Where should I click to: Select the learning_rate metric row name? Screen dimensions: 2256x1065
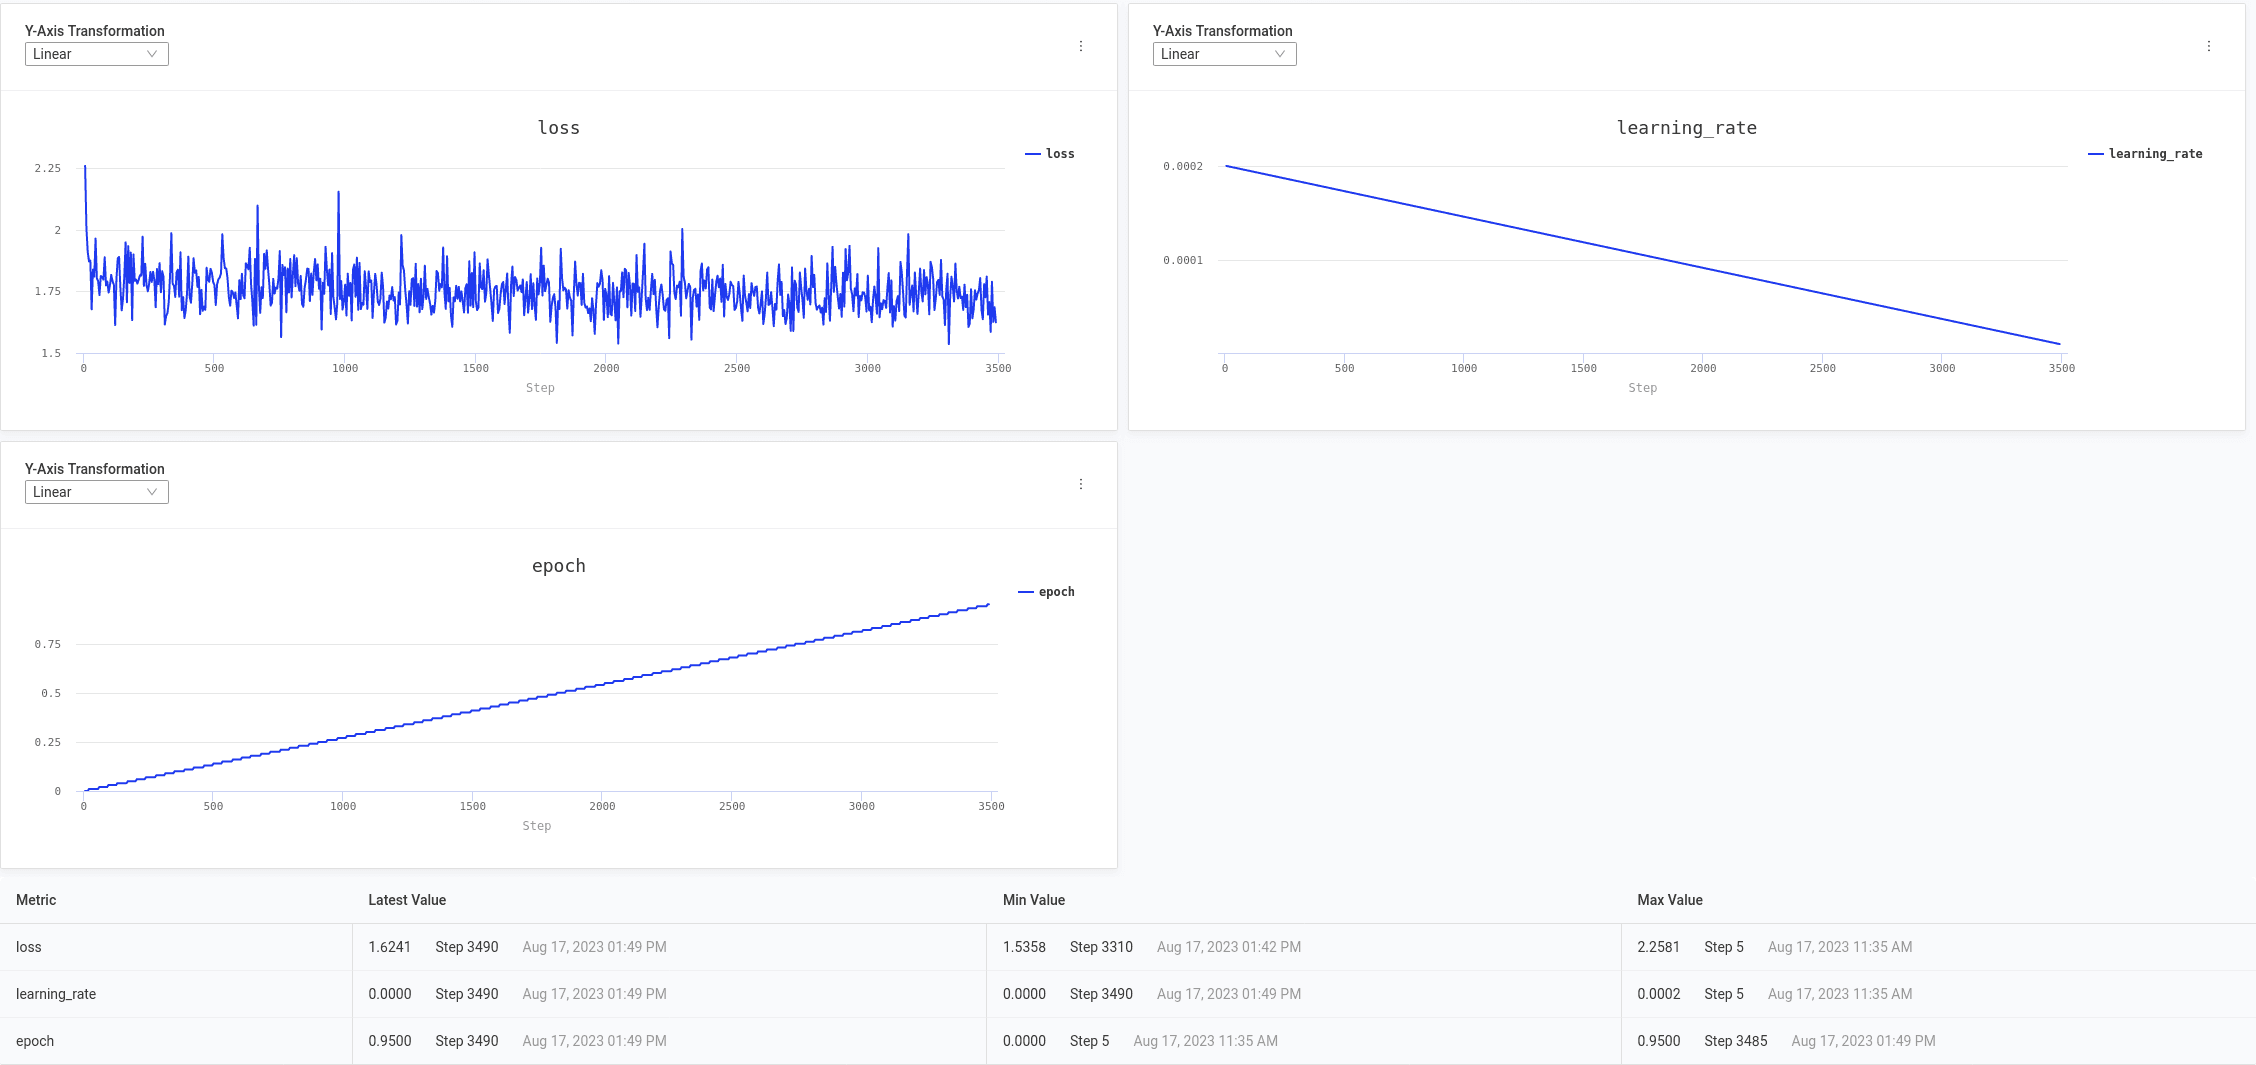[x=56, y=994]
